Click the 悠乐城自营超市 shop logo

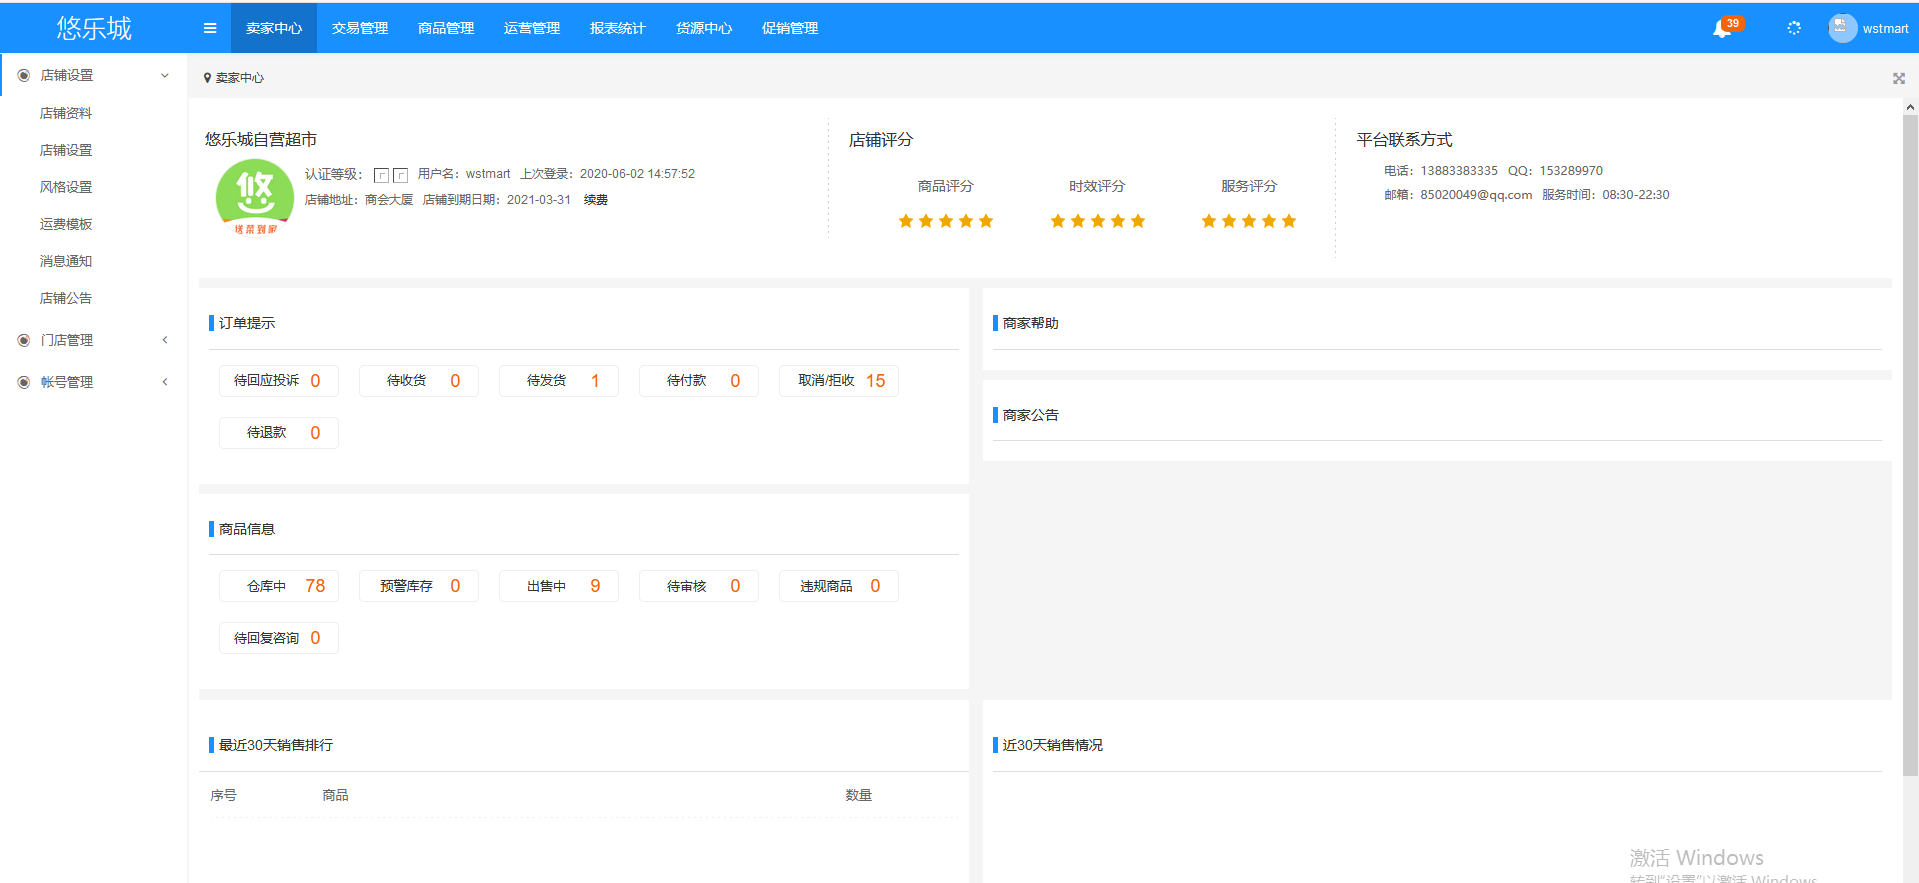pos(255,197)
